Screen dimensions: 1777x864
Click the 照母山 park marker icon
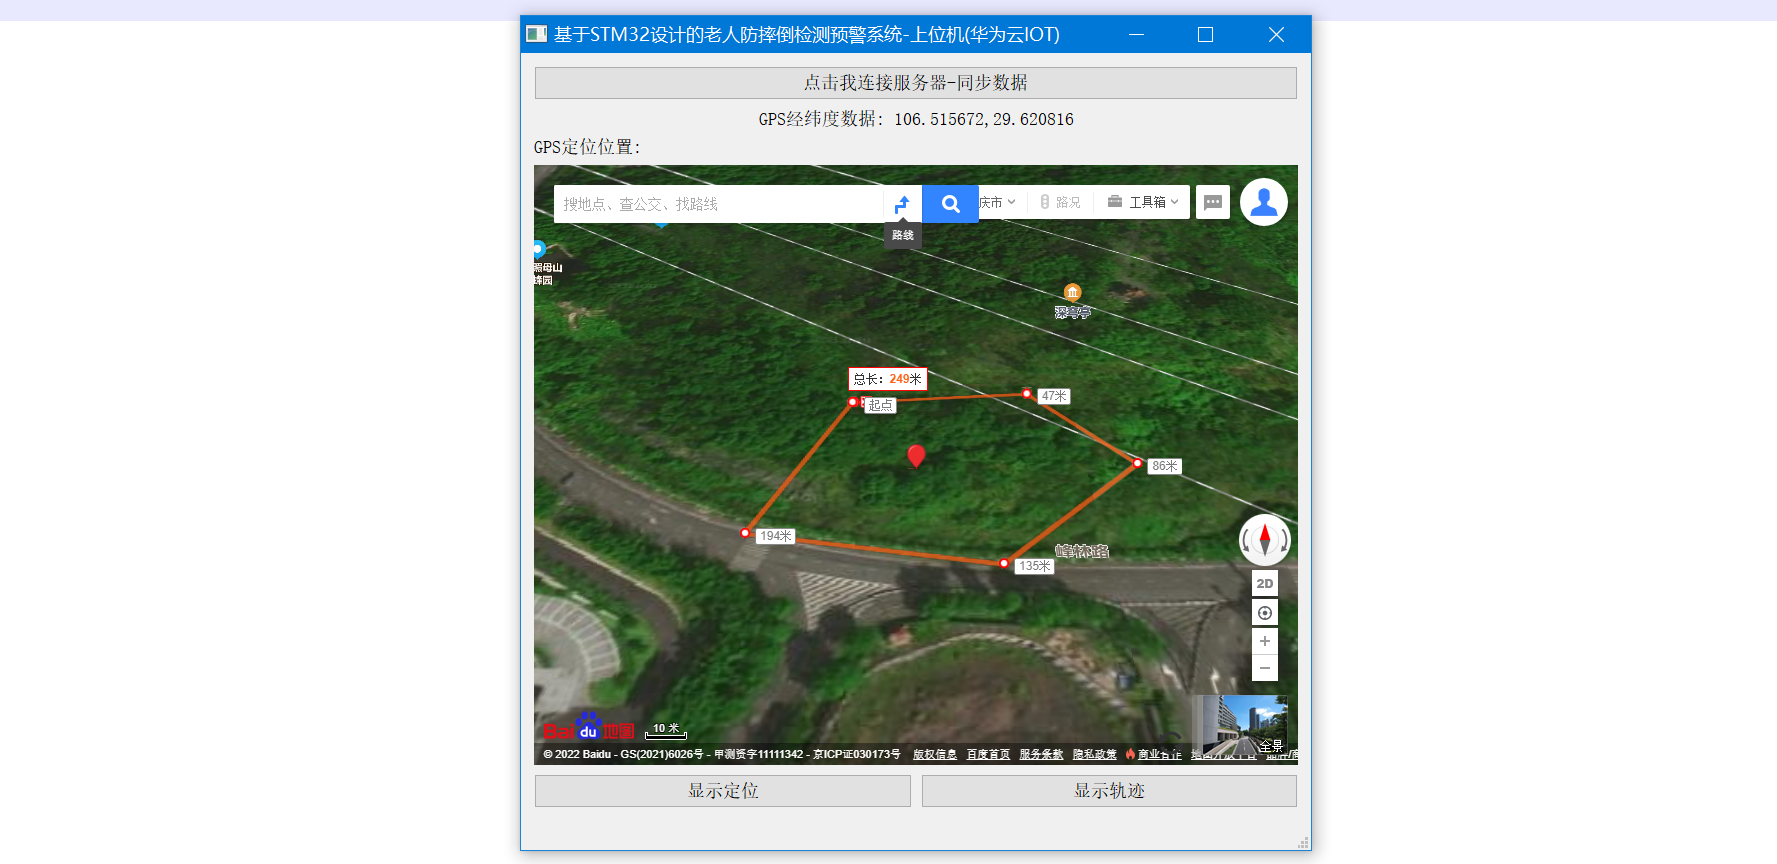coord(539,249)
